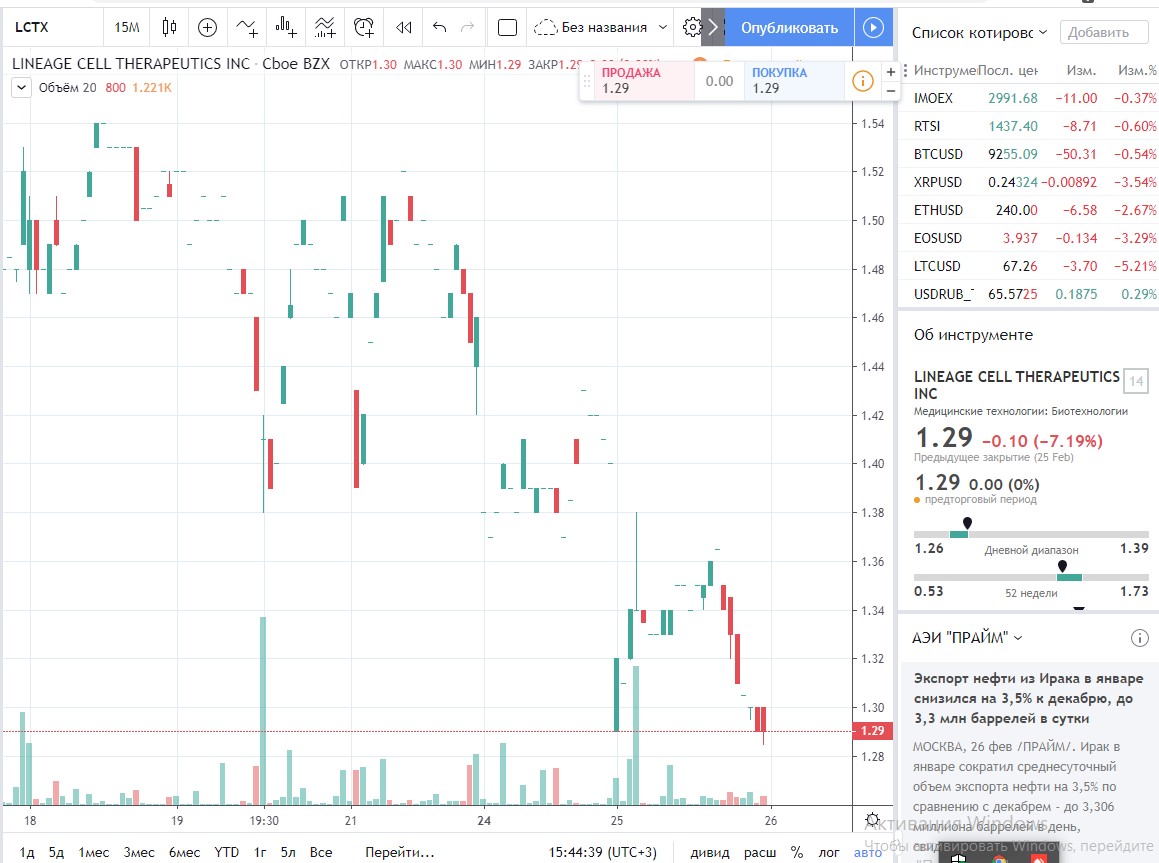Click the cloud save icon by Без названия

pos(545,27)
